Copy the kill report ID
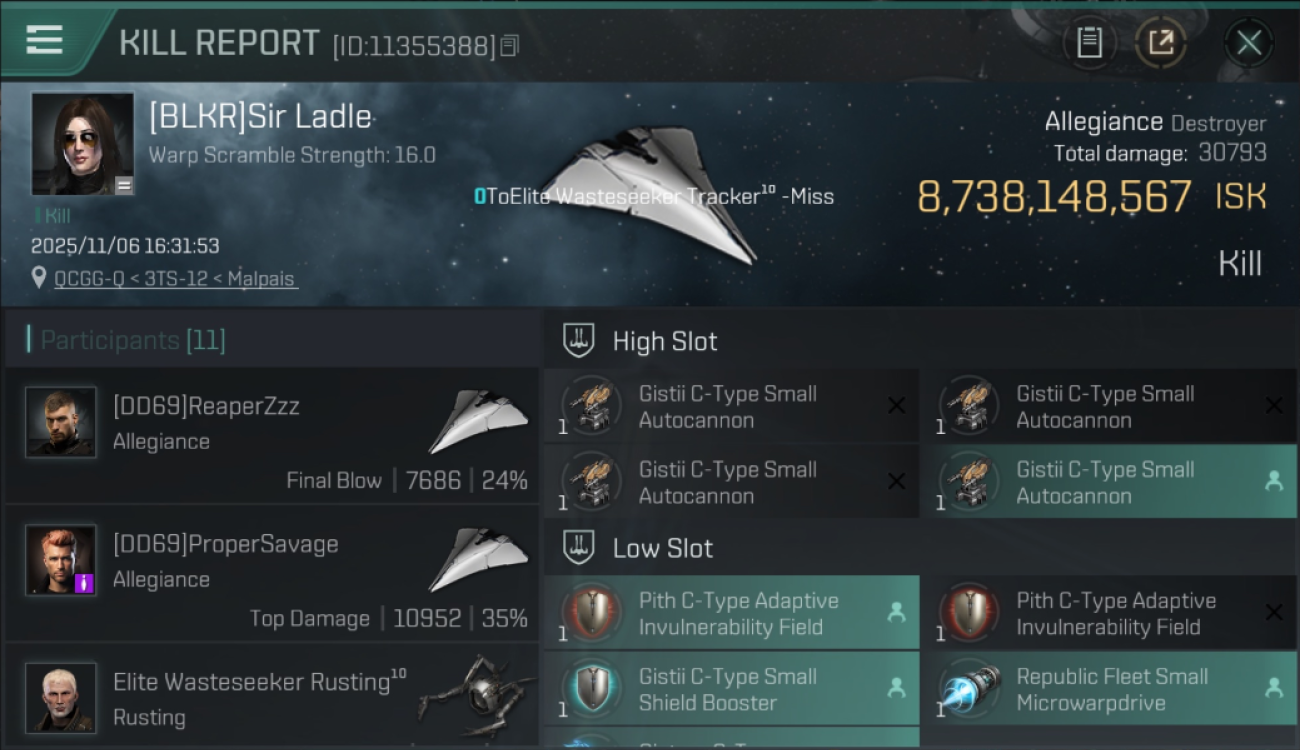1300x750 pixels. (510, 46)
